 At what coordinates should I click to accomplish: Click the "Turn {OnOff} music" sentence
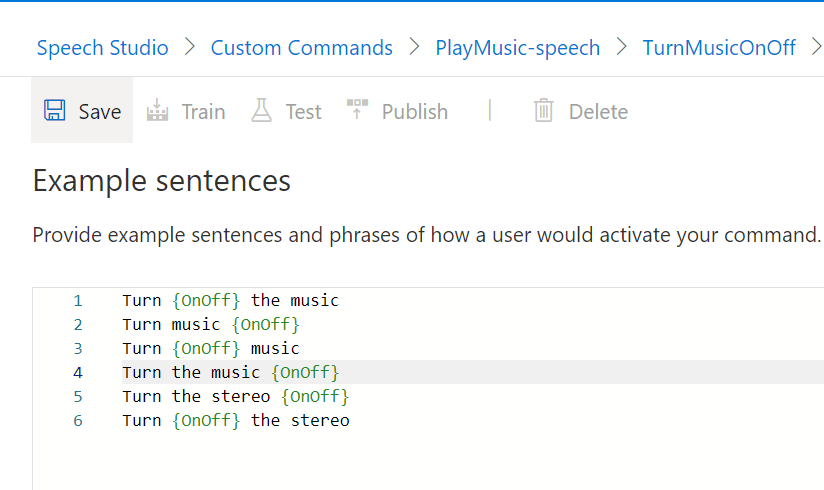tap(211, 348)
